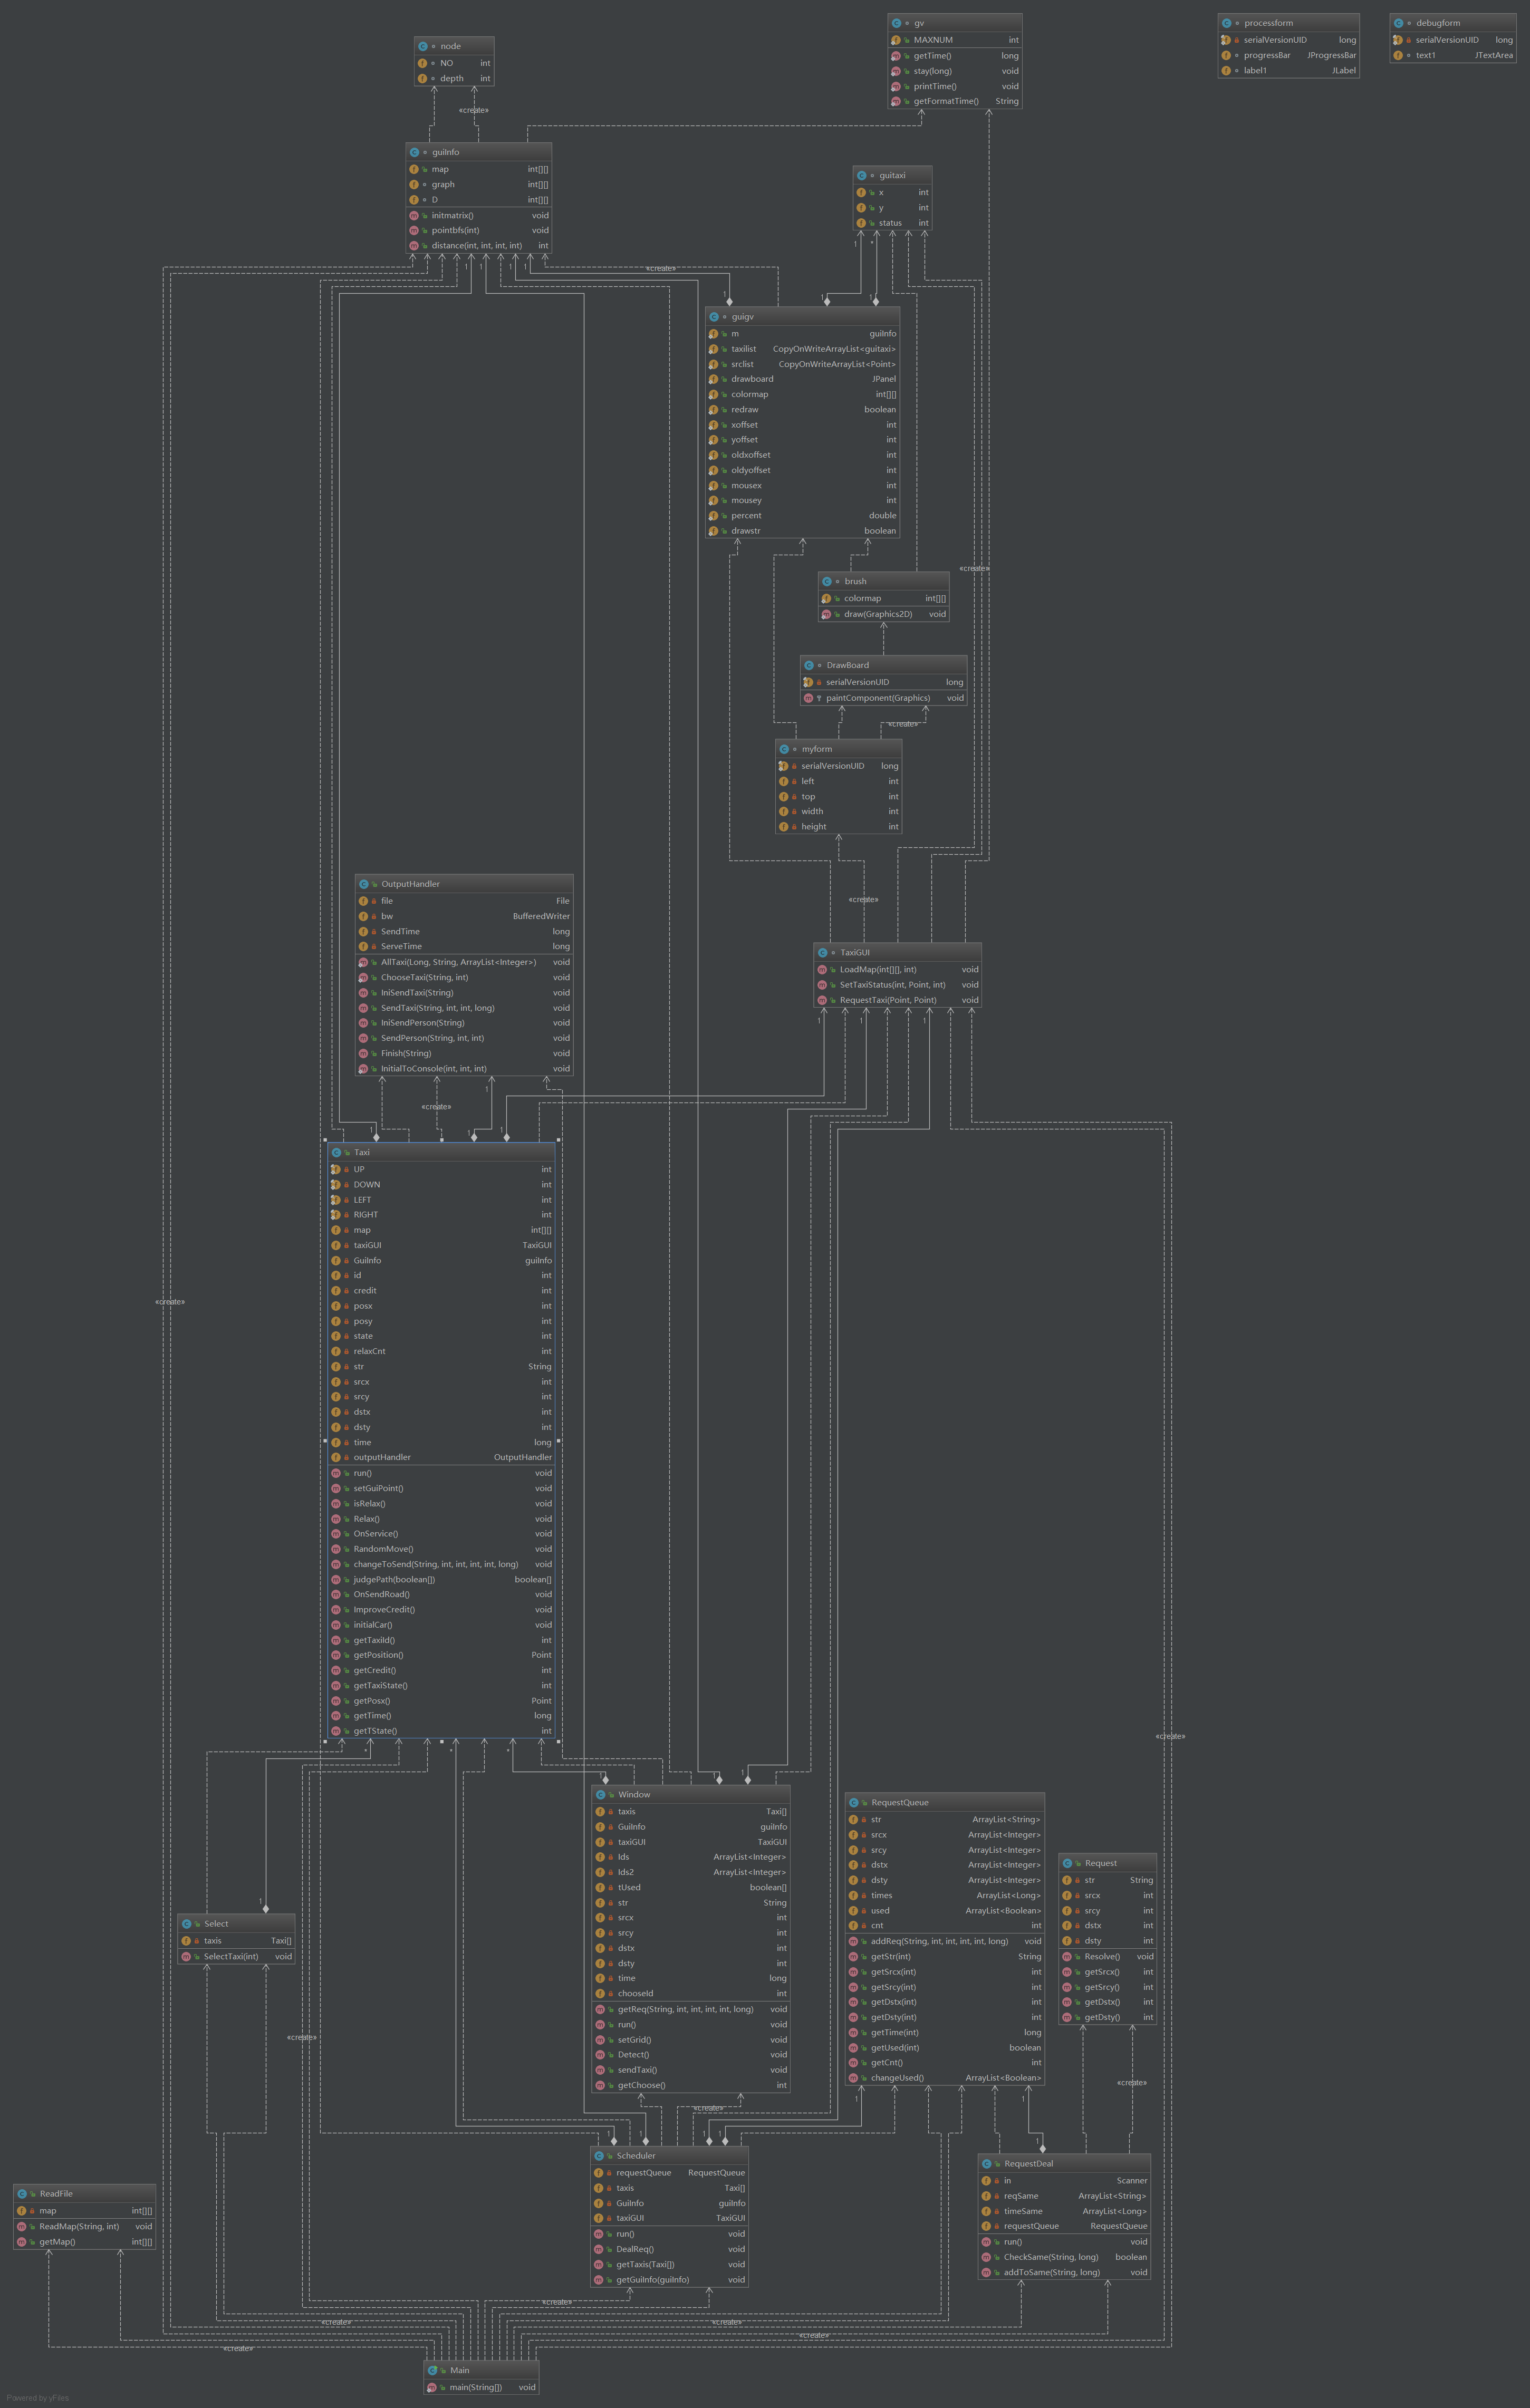Screen dimensions: 1530x2408
Task: Select the ImproveCredit() method in Taxi
Action: coord(441,1609)
